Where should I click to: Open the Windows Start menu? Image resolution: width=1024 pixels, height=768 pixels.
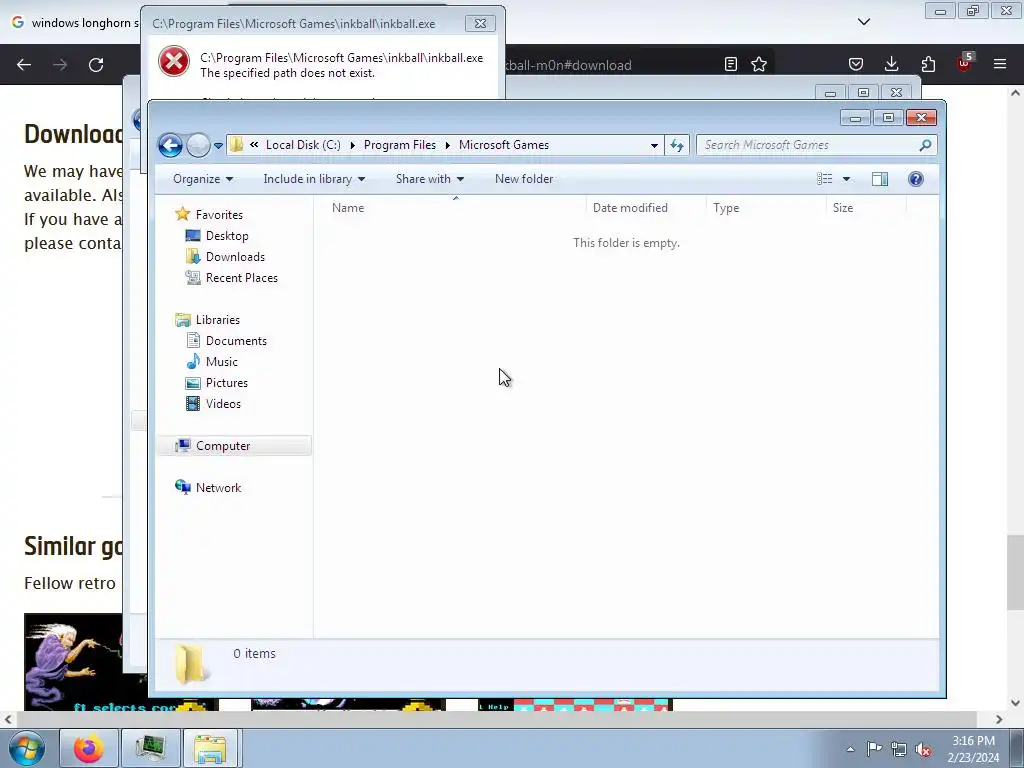[x=27, y=748]
